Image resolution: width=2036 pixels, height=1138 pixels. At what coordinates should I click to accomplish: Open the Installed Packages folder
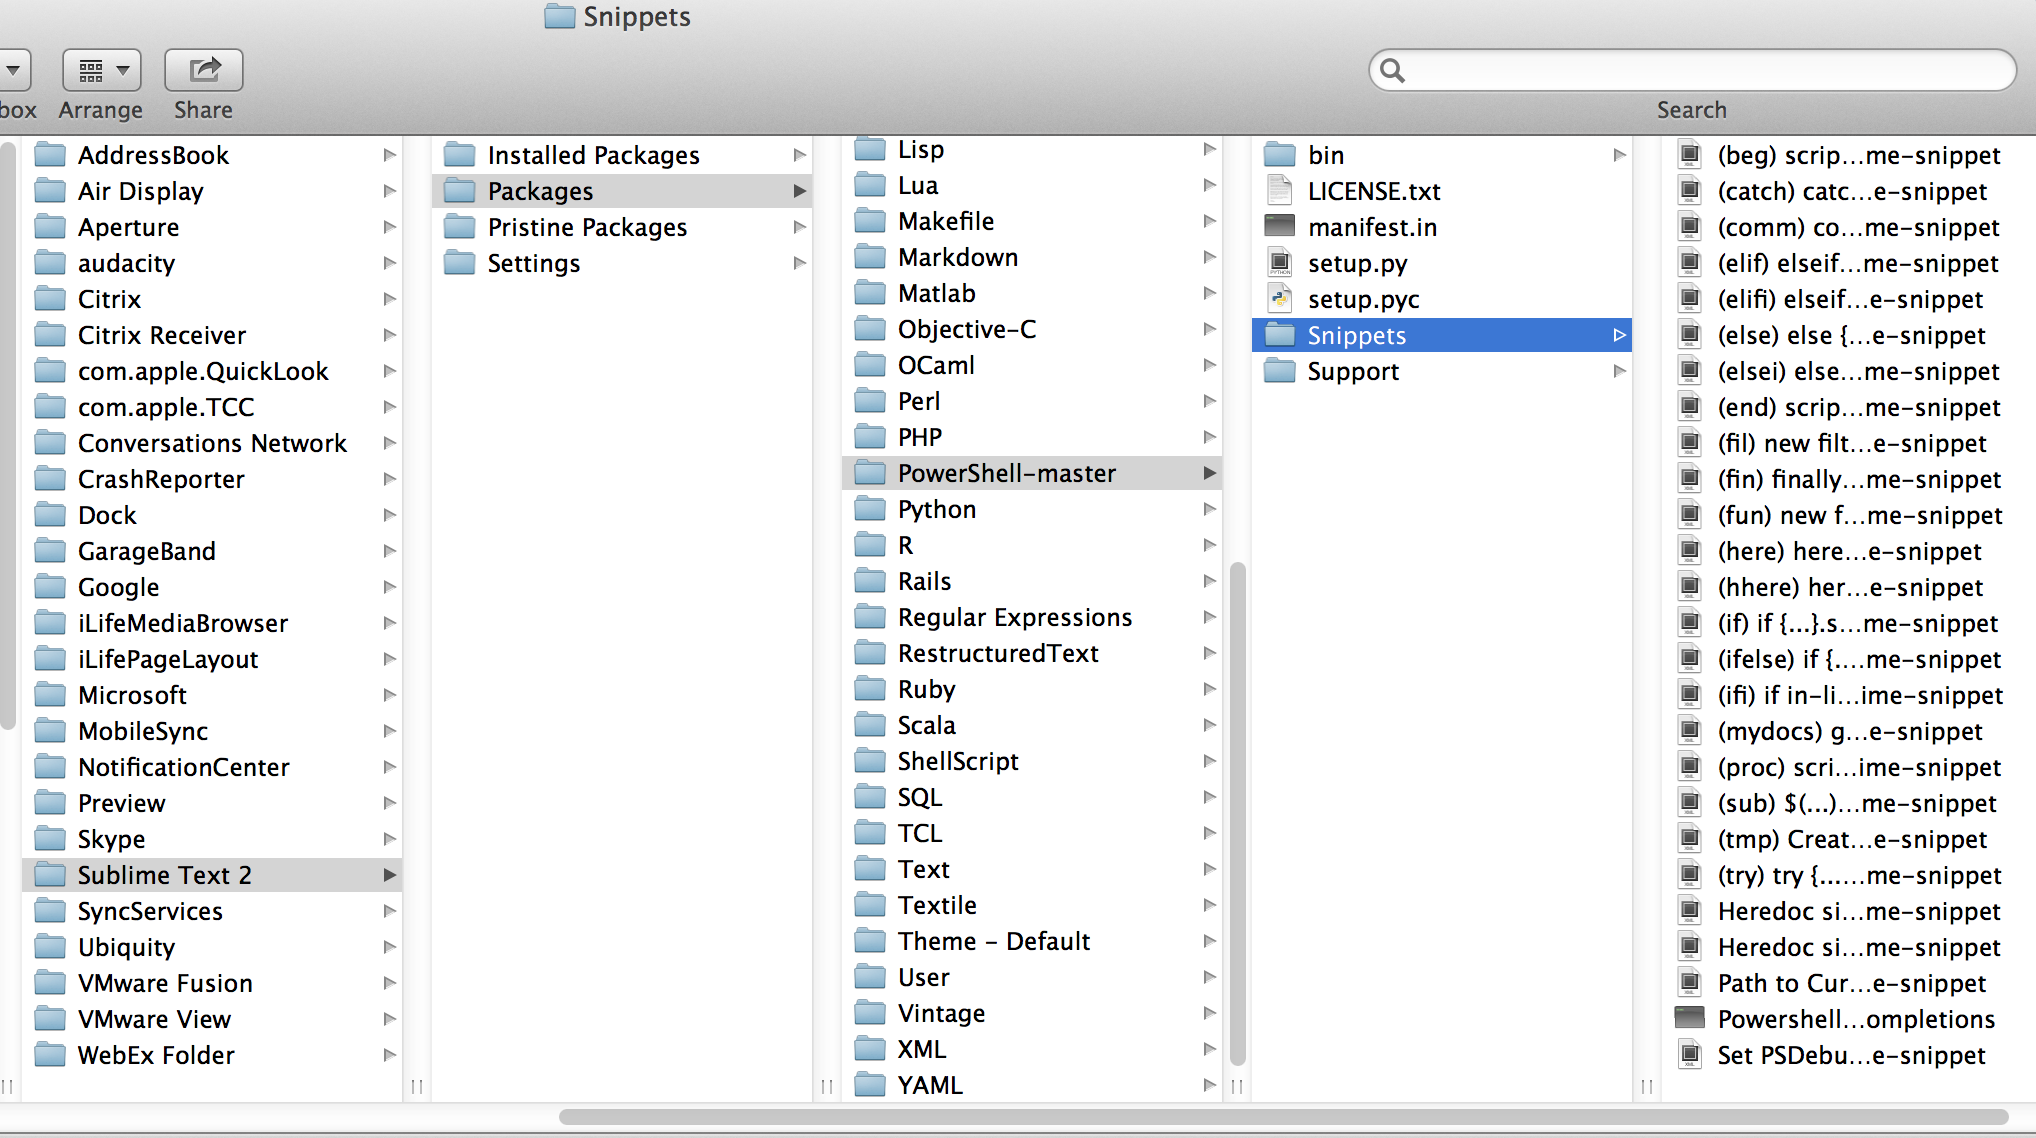coord(622,155)
